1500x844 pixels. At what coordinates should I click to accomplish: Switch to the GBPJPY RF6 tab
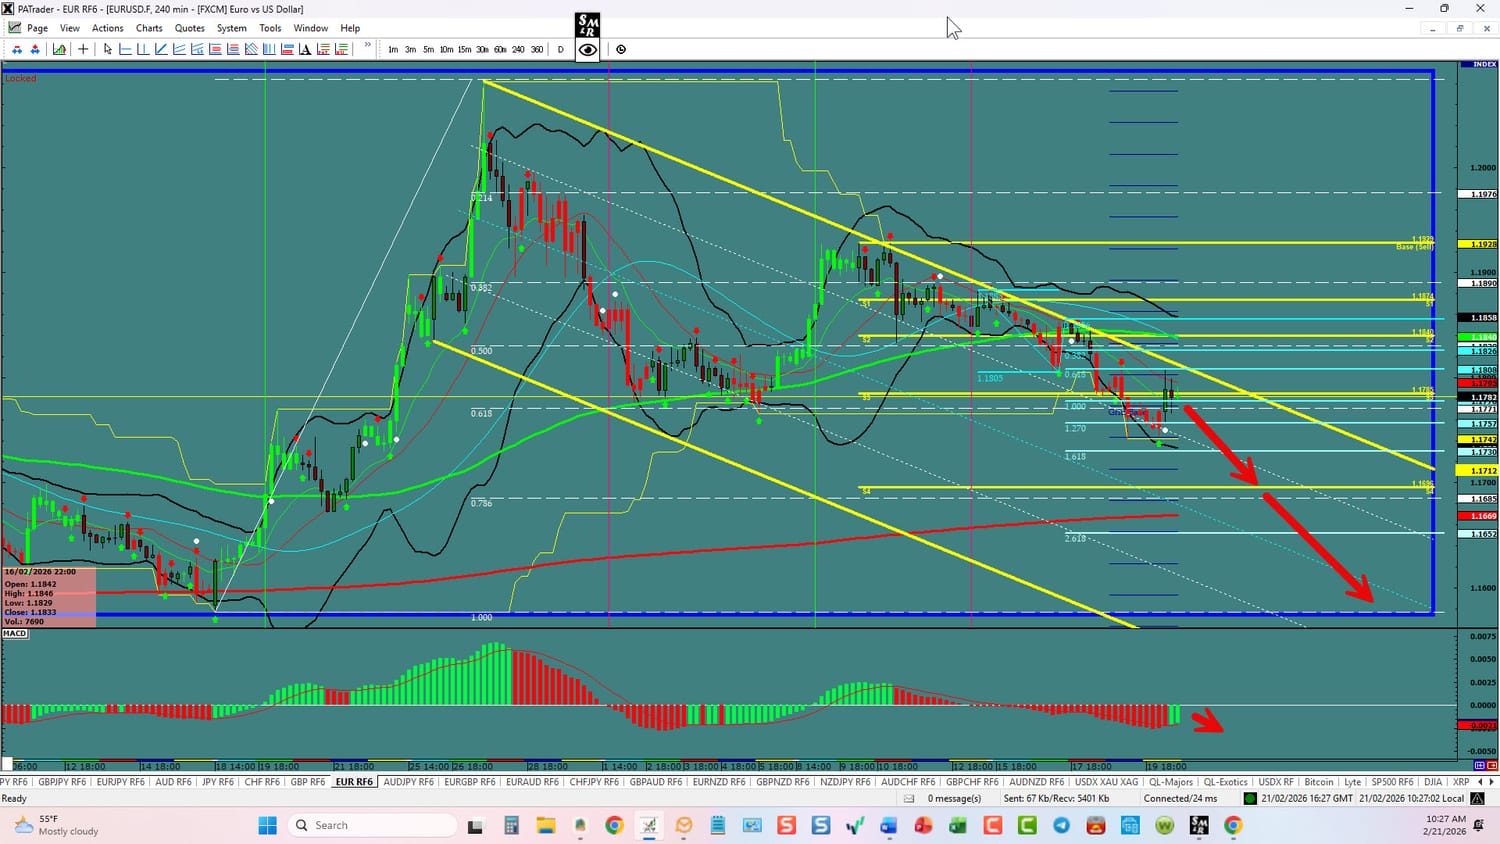(62, 782)
